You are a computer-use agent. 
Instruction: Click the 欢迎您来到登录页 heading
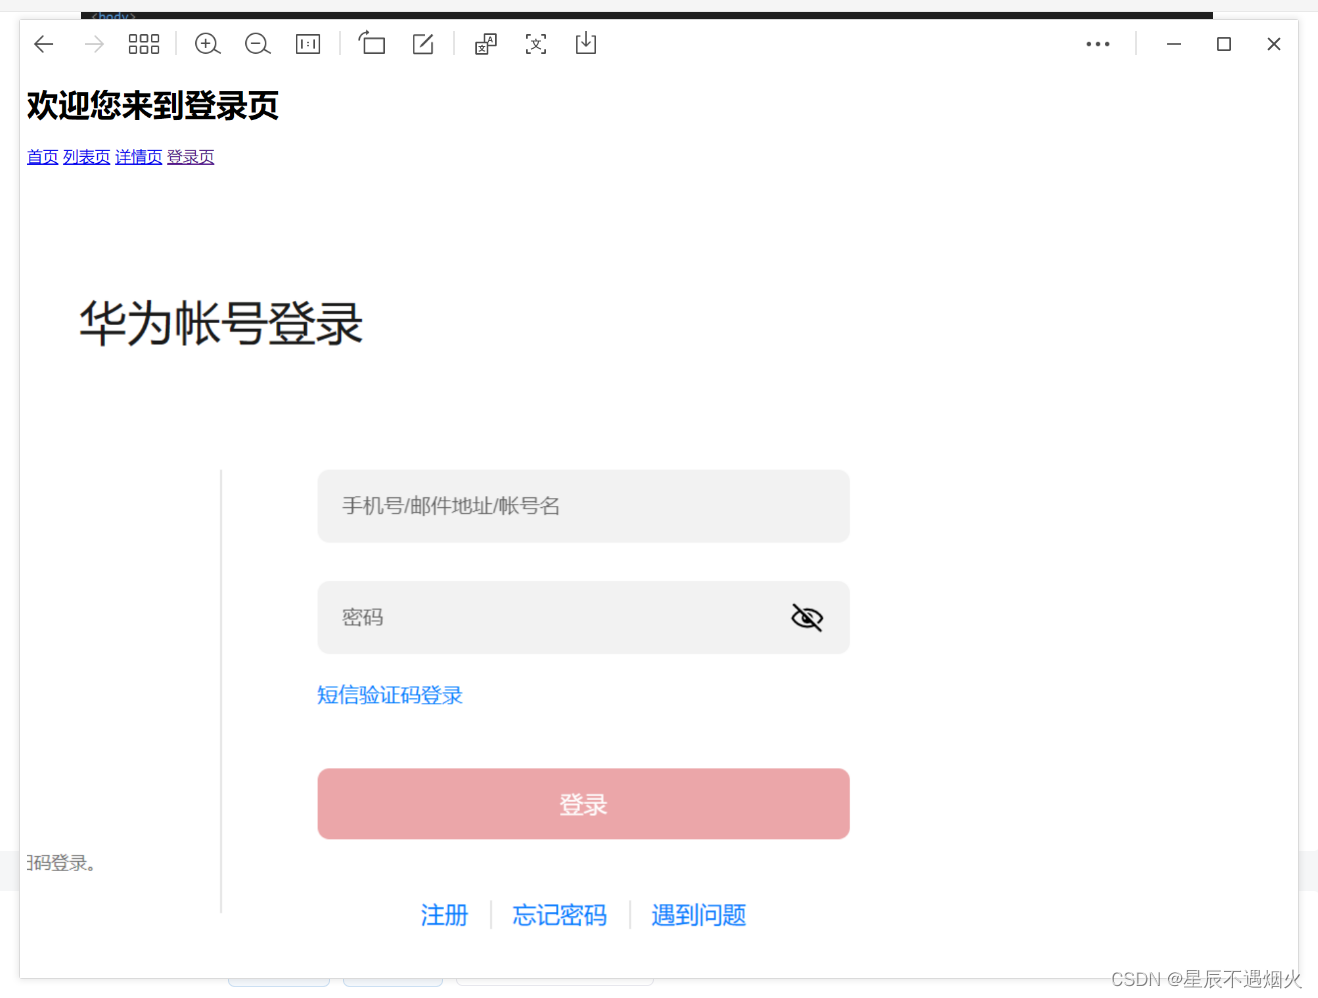pos(153,105)
